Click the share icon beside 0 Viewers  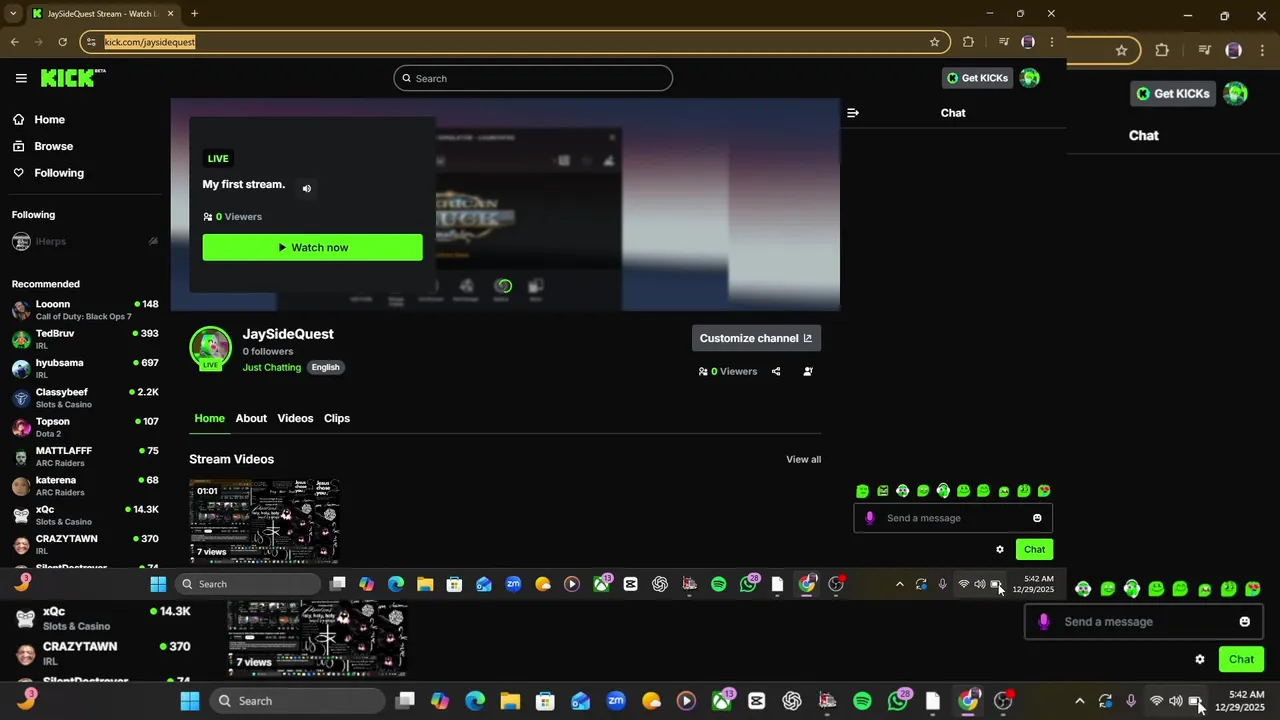(x=776, y=371)
